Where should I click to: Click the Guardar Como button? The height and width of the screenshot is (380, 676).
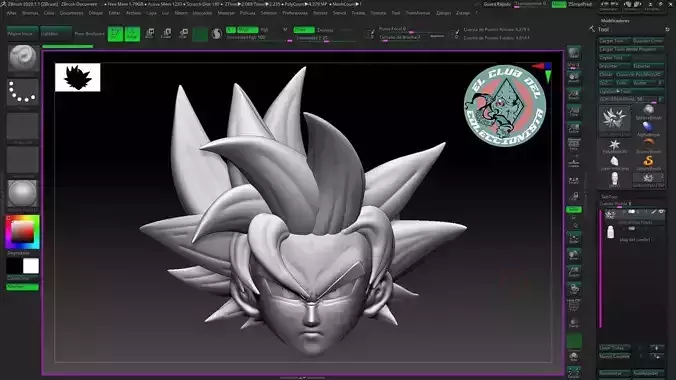(648, 41)
